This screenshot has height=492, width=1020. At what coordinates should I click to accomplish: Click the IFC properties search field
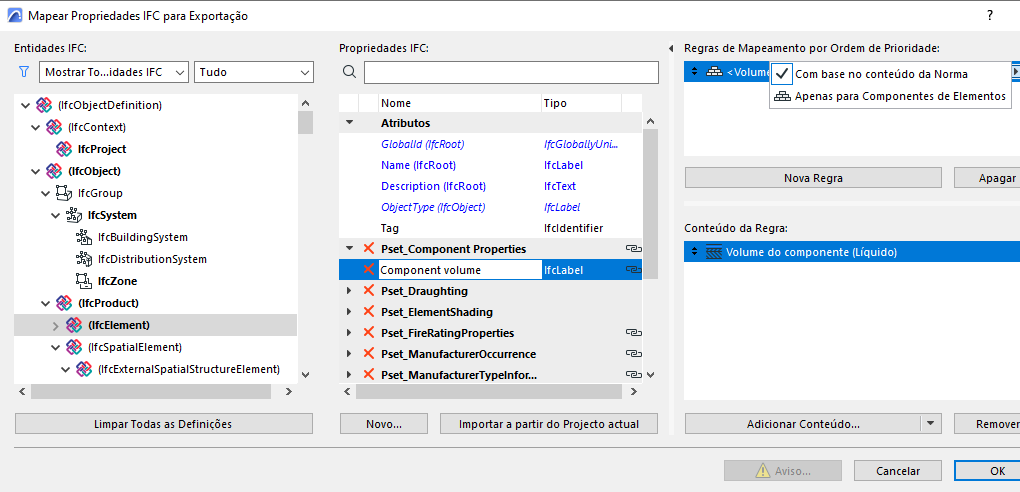[x=511, y=72]
